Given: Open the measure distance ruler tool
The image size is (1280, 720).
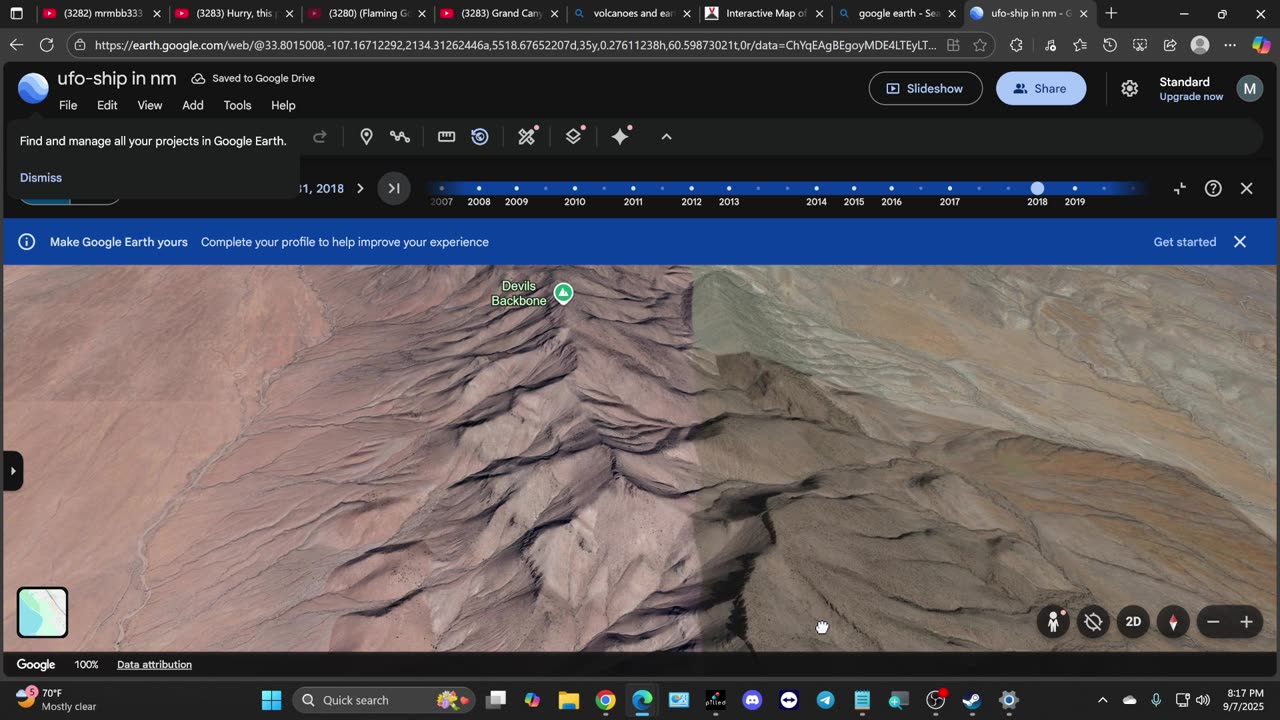Looking at the screenshot, I should (x=447, y=137).
